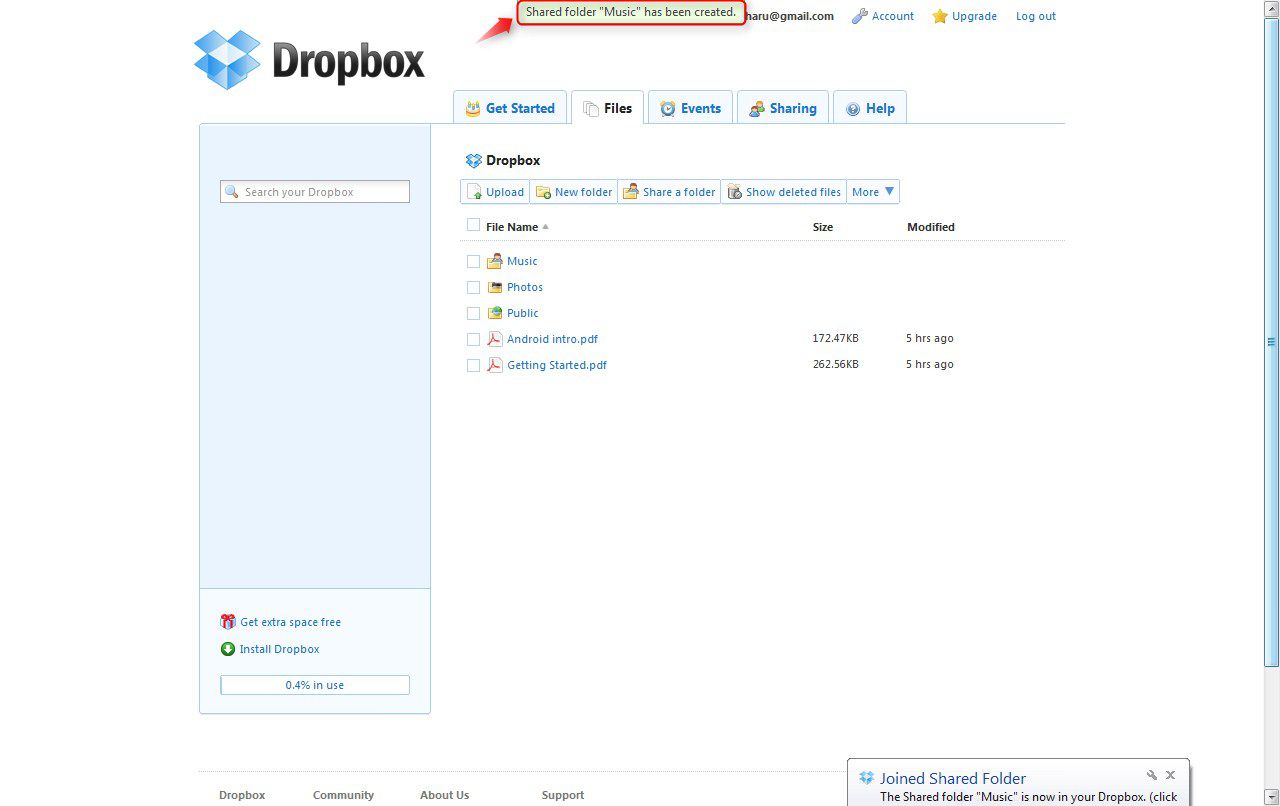This screenshot has height=806, width=1280.
Task: Click the Get Started cake icon
Action: [473, 108]
